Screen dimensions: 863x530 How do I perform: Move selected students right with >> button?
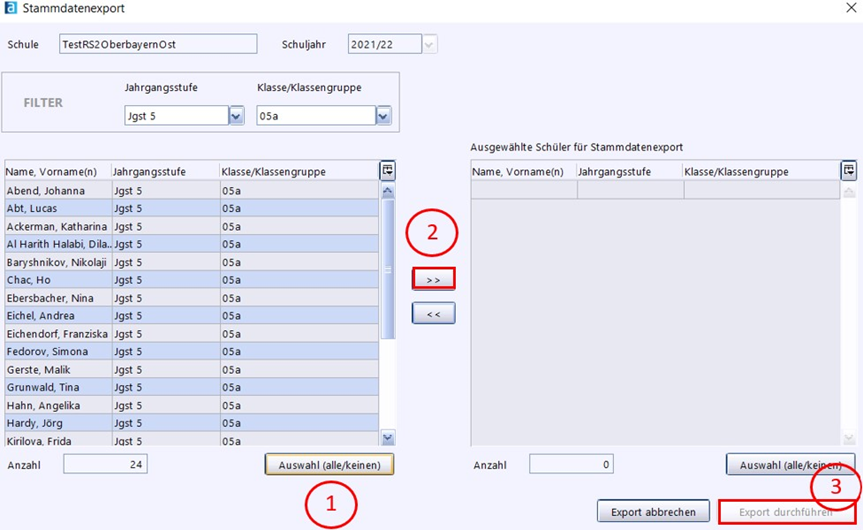click(433, 279)
